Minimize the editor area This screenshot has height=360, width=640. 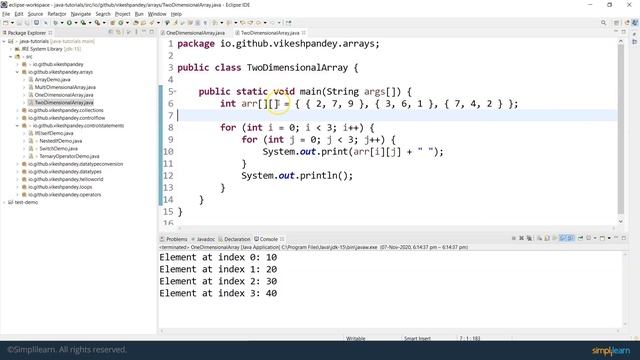click(x=616, y=32)
